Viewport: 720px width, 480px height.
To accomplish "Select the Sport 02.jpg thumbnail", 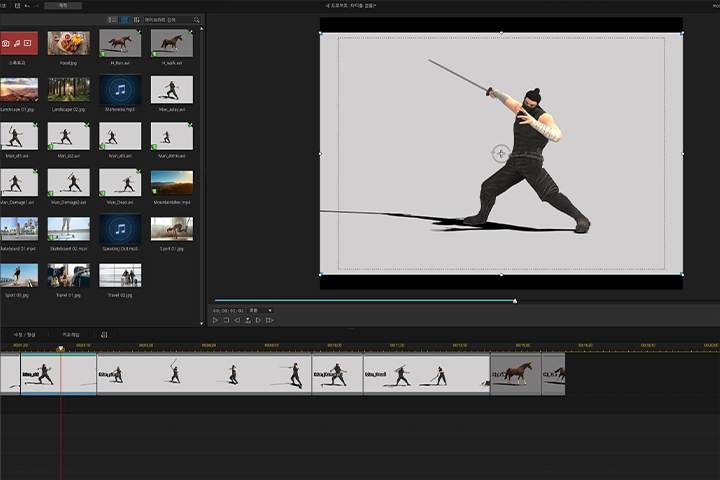I will point(18,275).
